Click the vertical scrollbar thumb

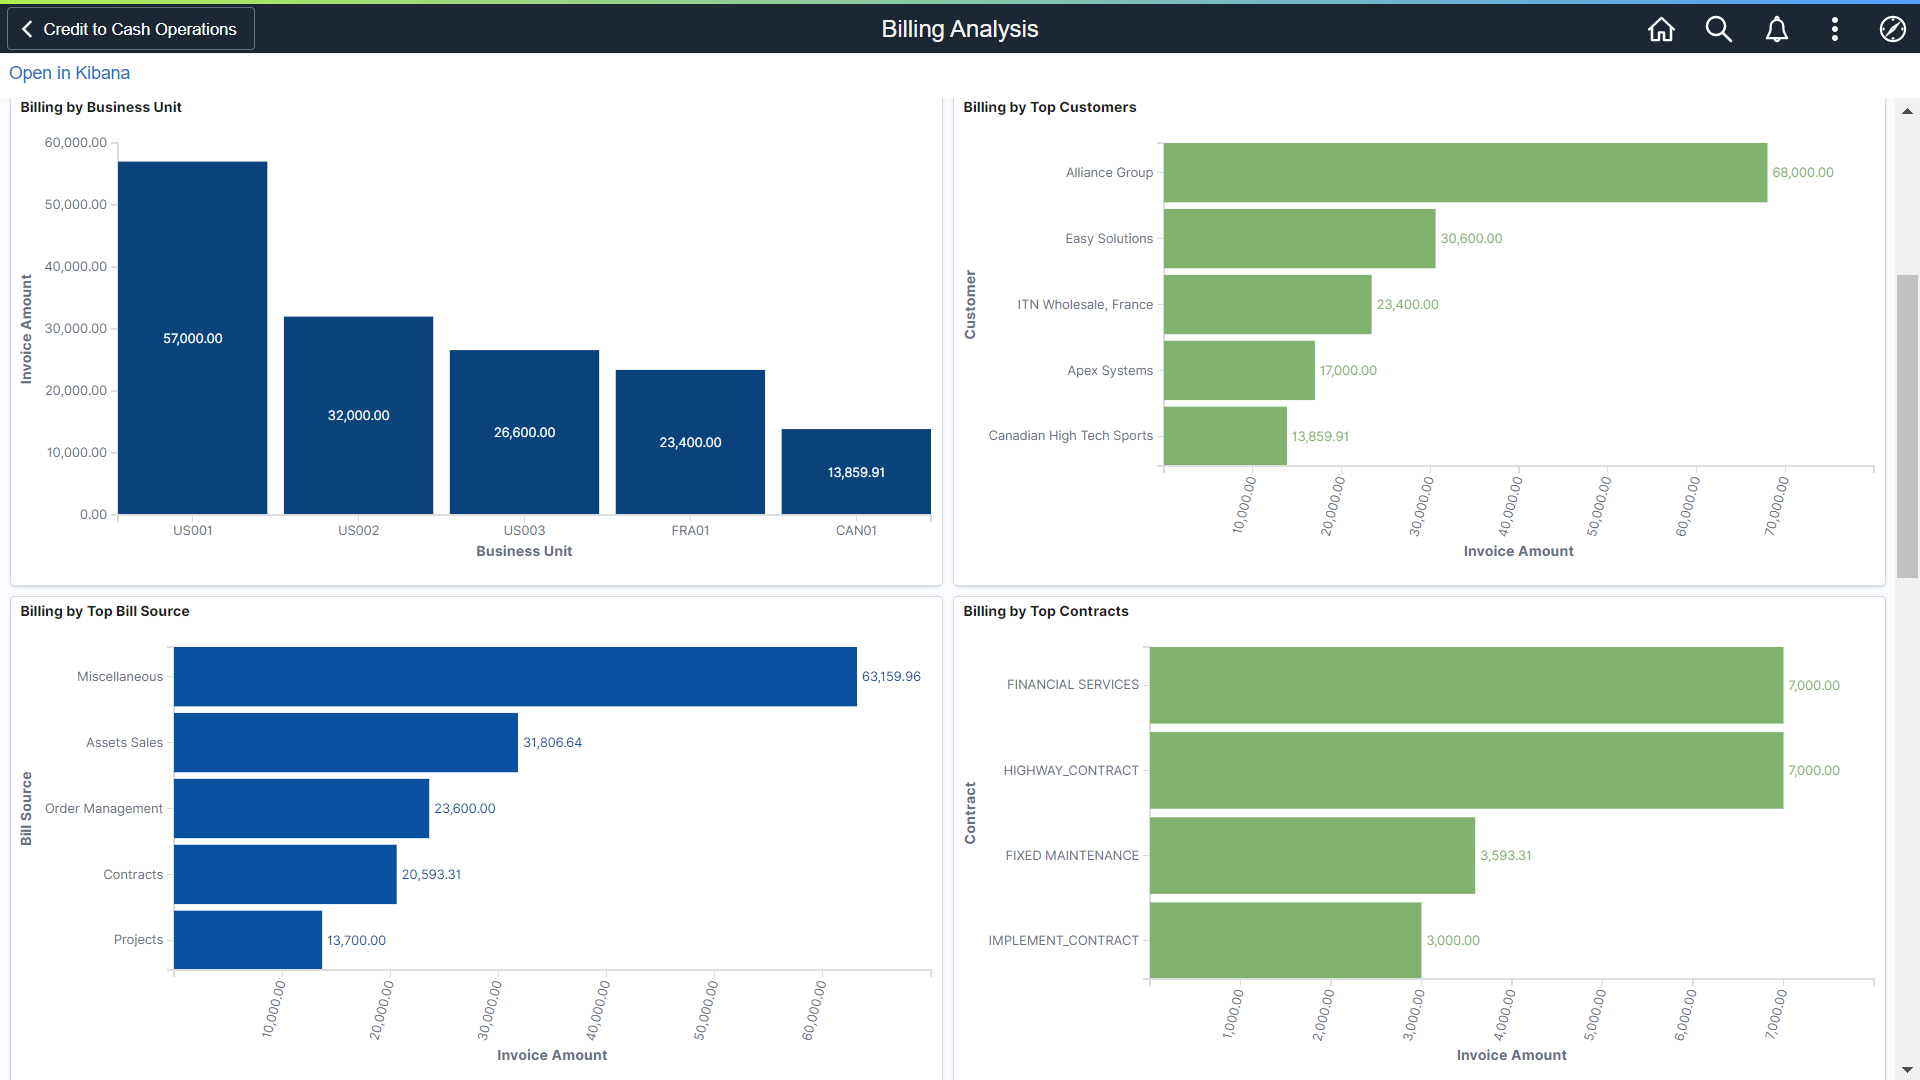click(1907, 425)
